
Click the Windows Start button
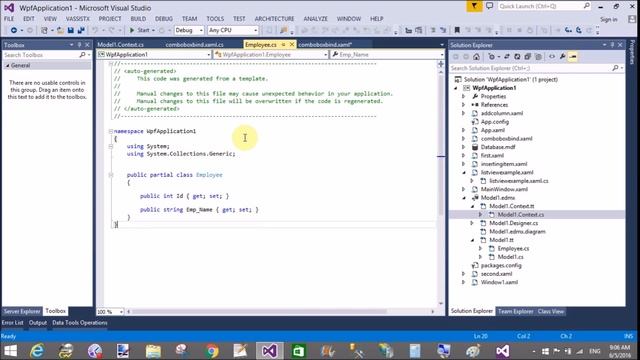[10, 351]
